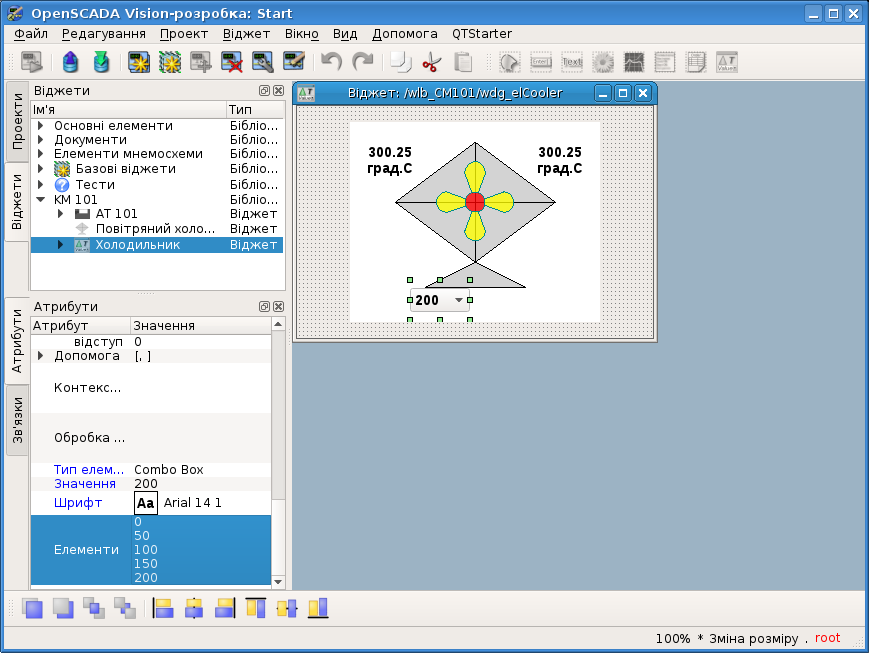This screenshot has width=869, height=653.
Task: Expand the Допомога attribute row
Action: pos(41,356)
